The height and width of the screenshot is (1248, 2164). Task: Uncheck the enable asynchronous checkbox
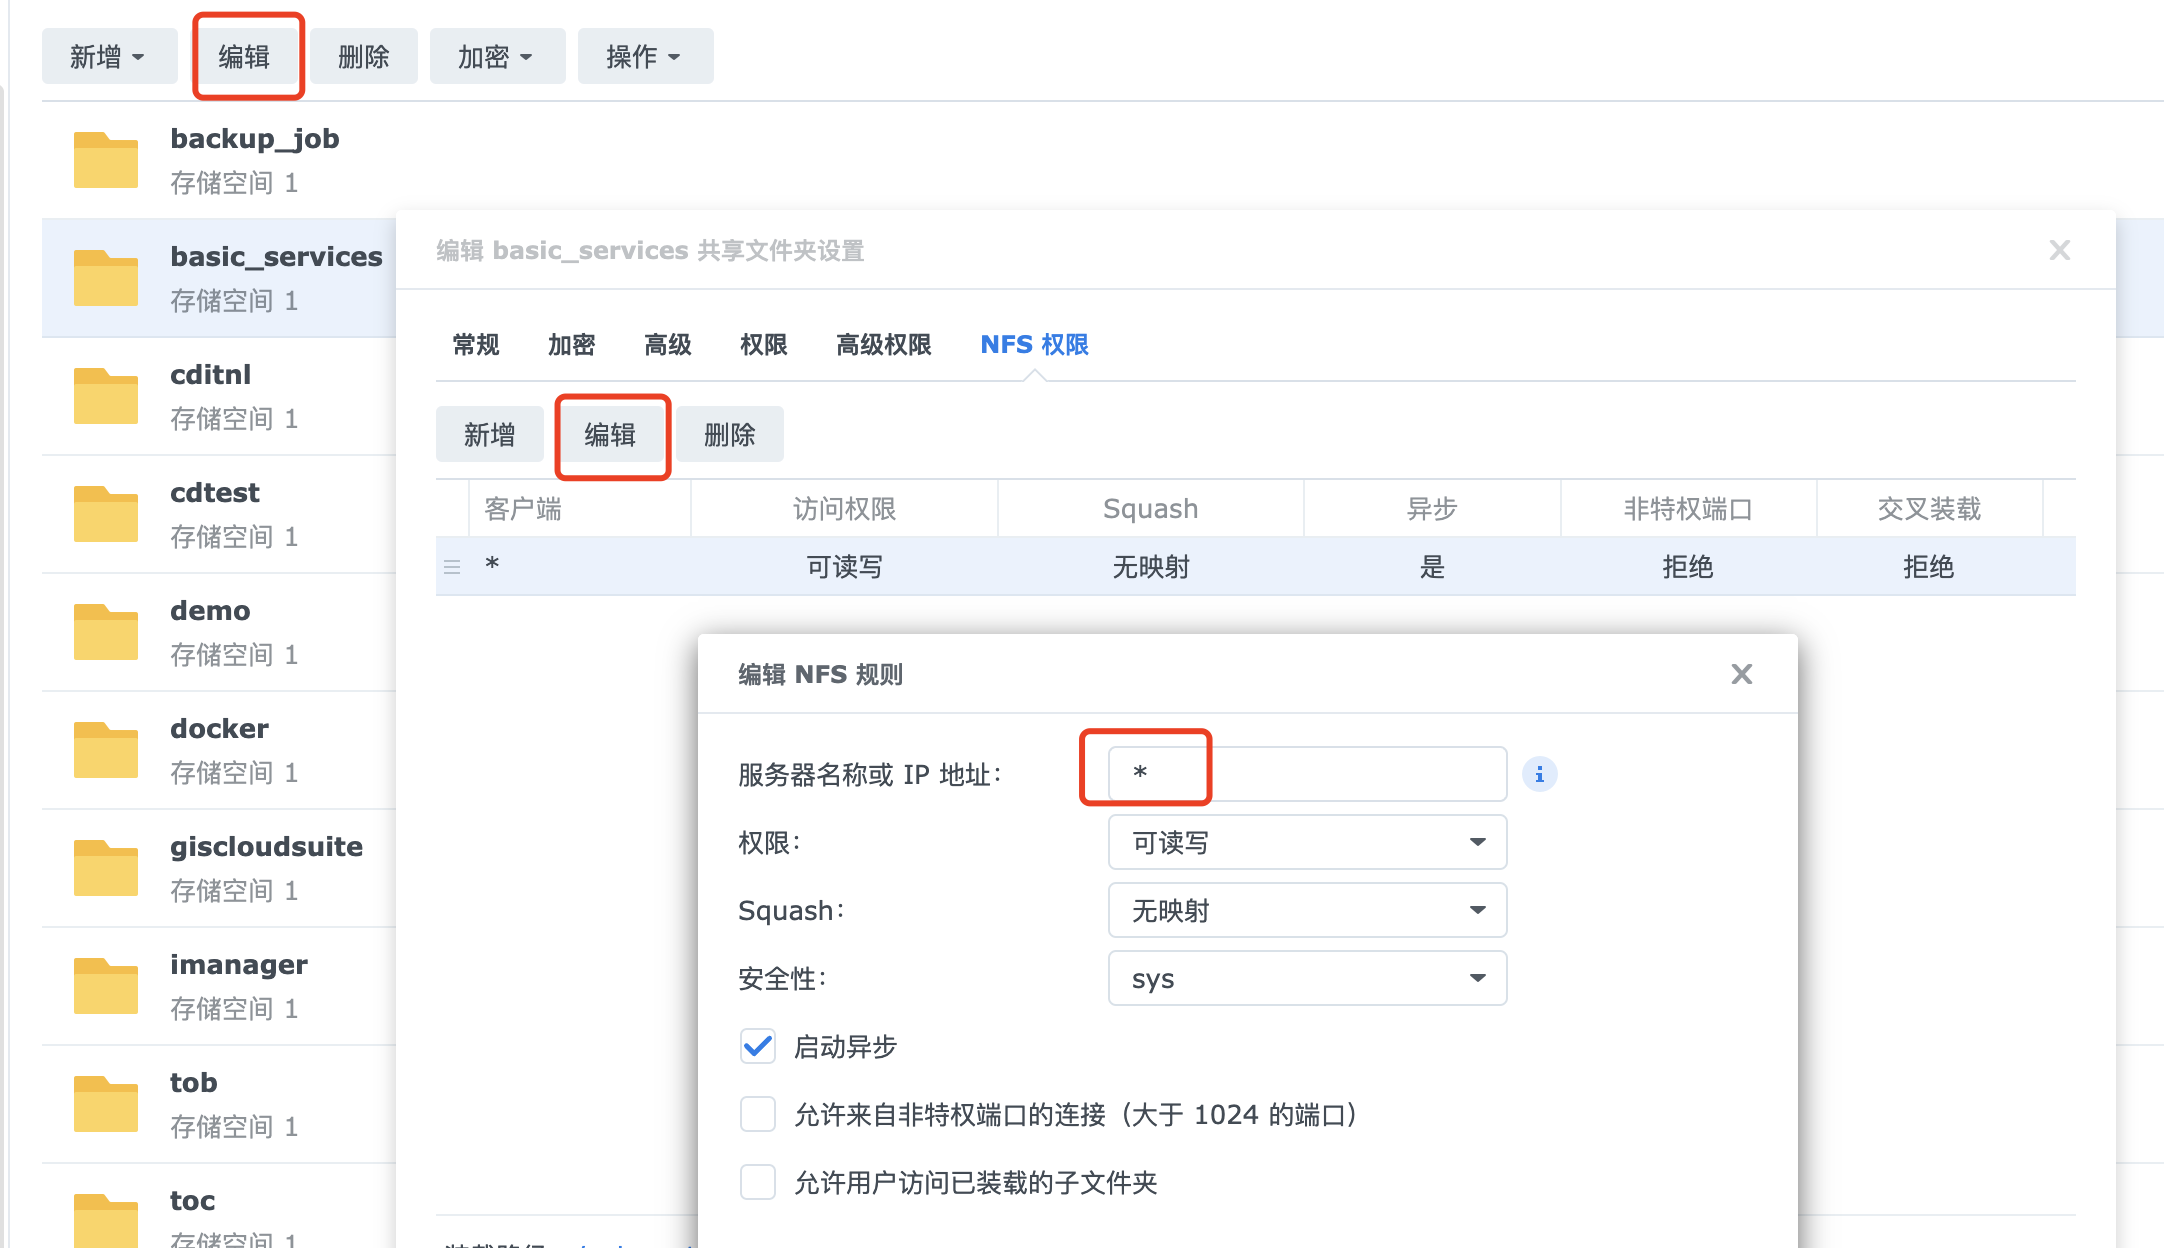[758, 1046]
